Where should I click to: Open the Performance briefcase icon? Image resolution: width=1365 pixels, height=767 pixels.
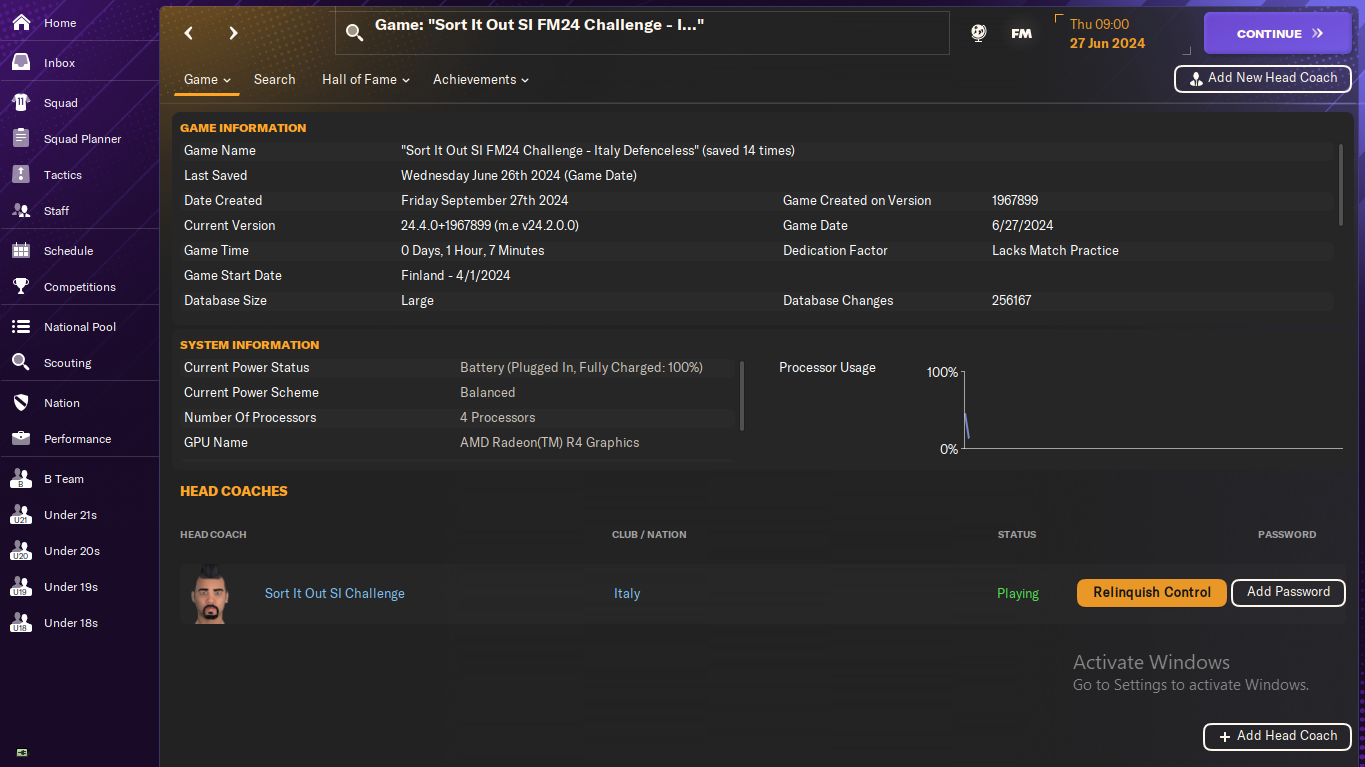click(x=21, y=439)
